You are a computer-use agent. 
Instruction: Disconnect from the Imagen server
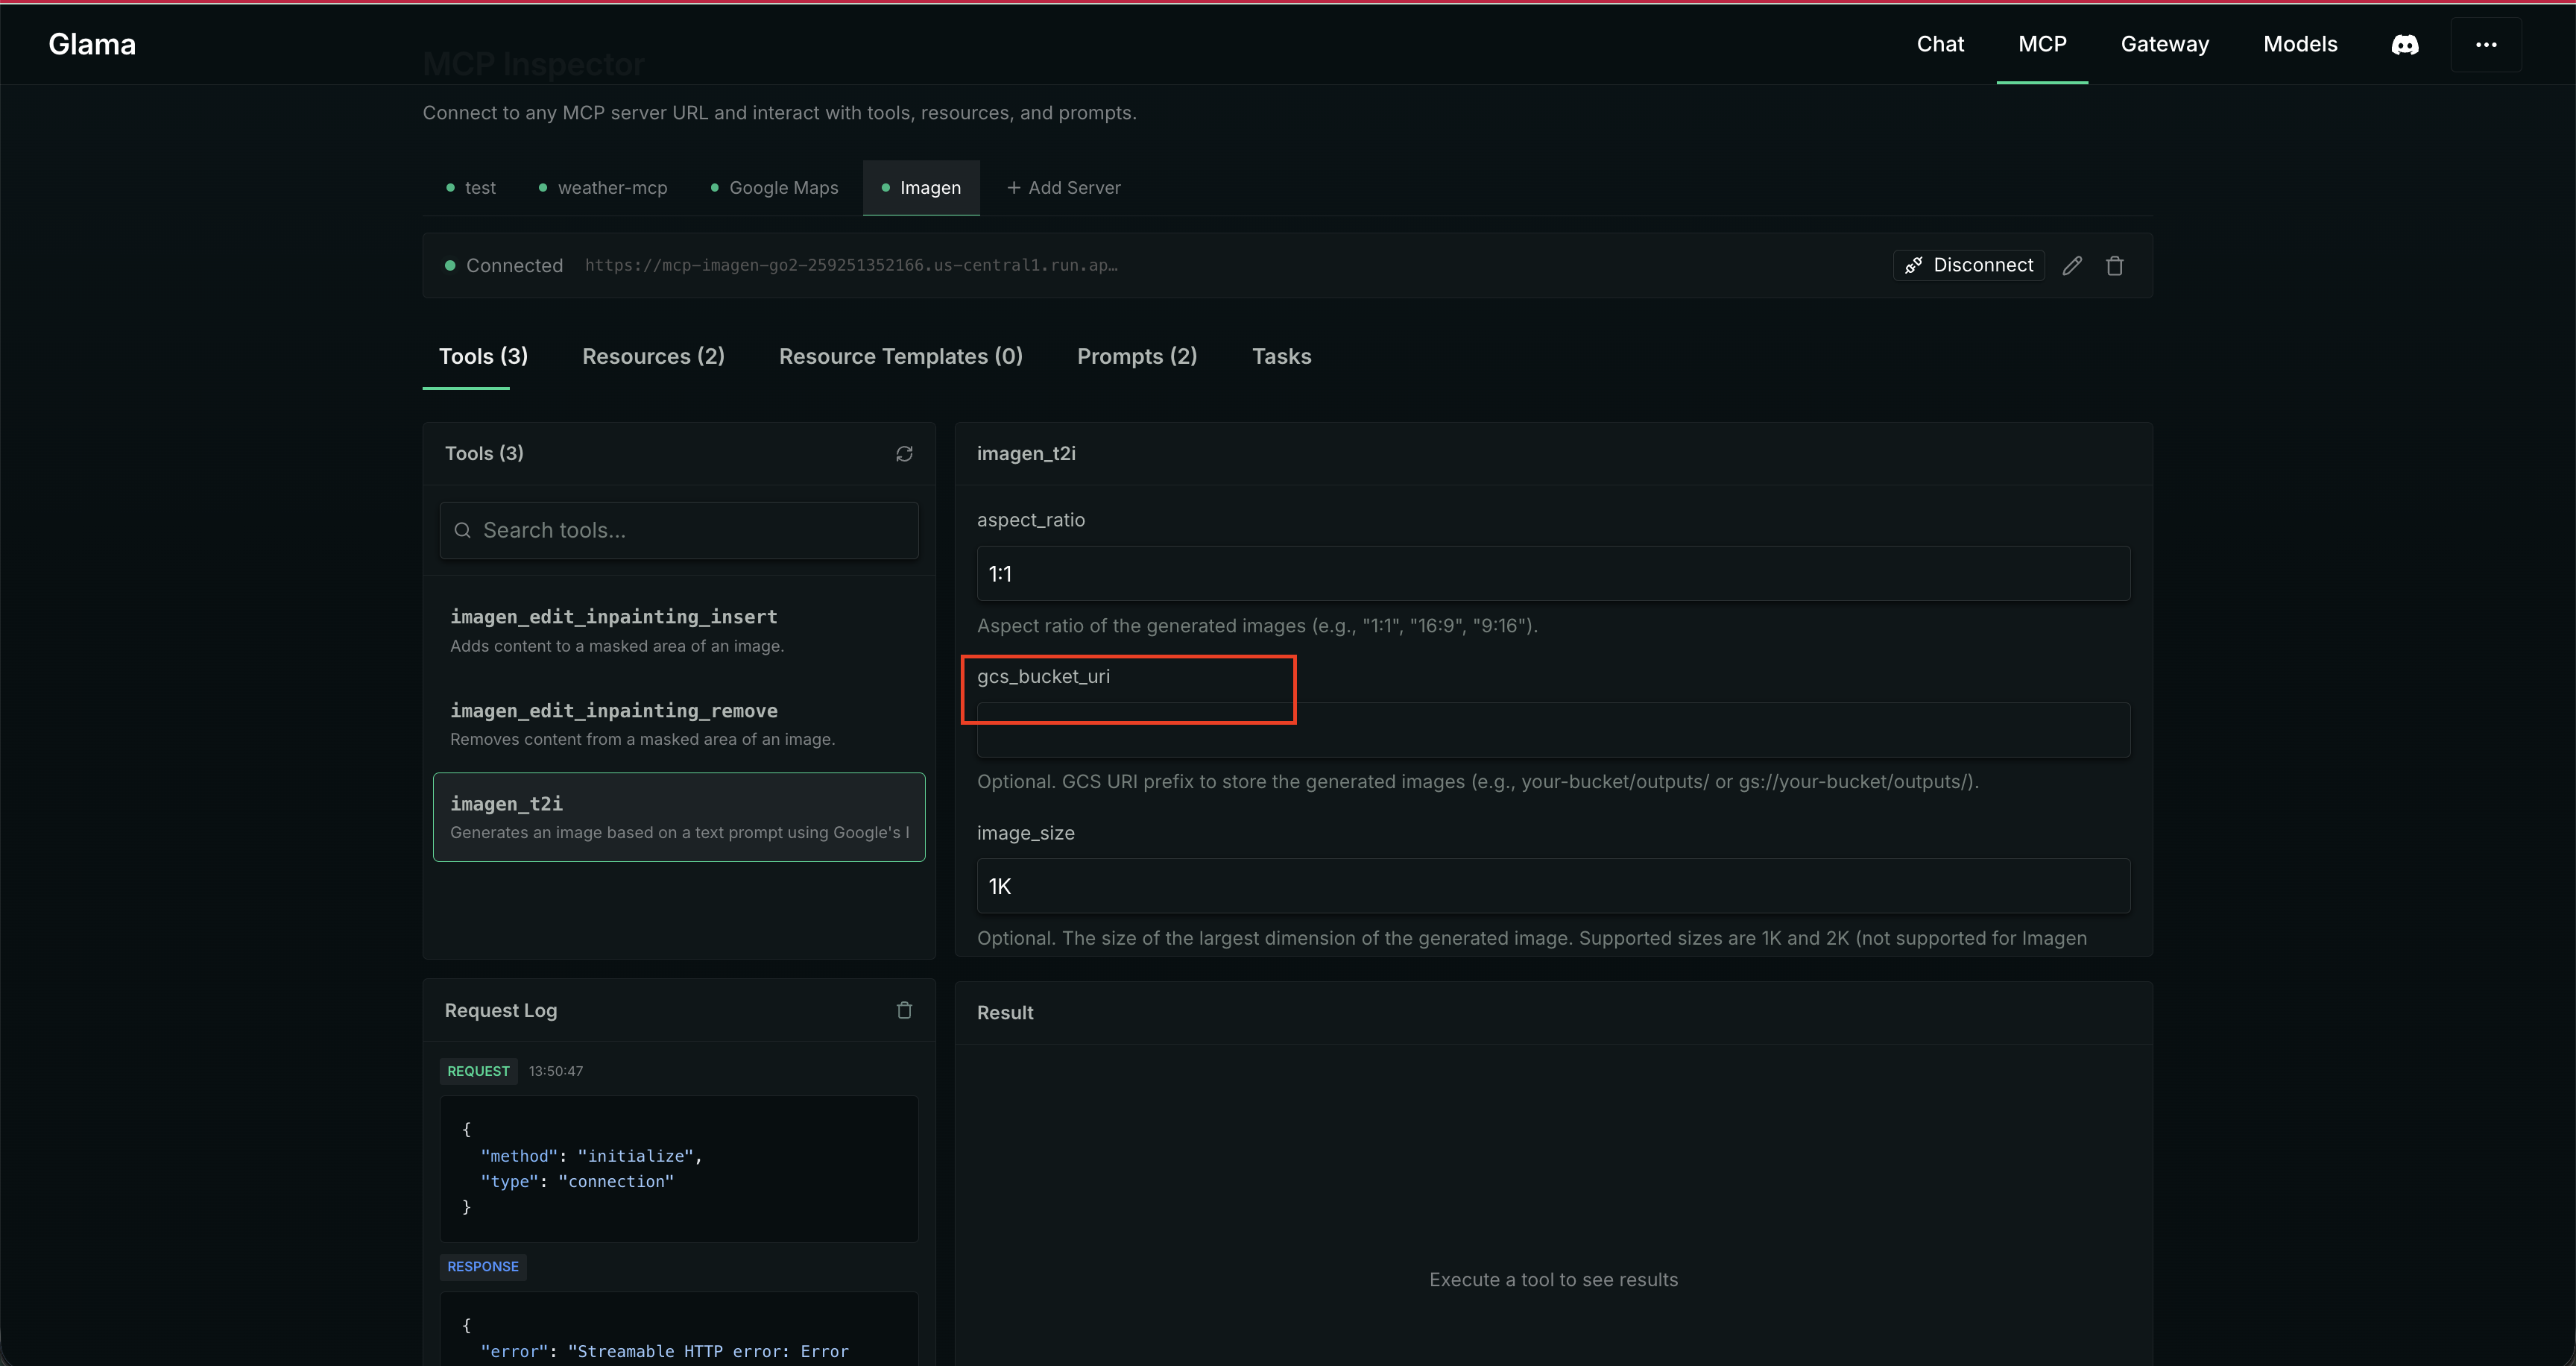tap(1968, 265)
